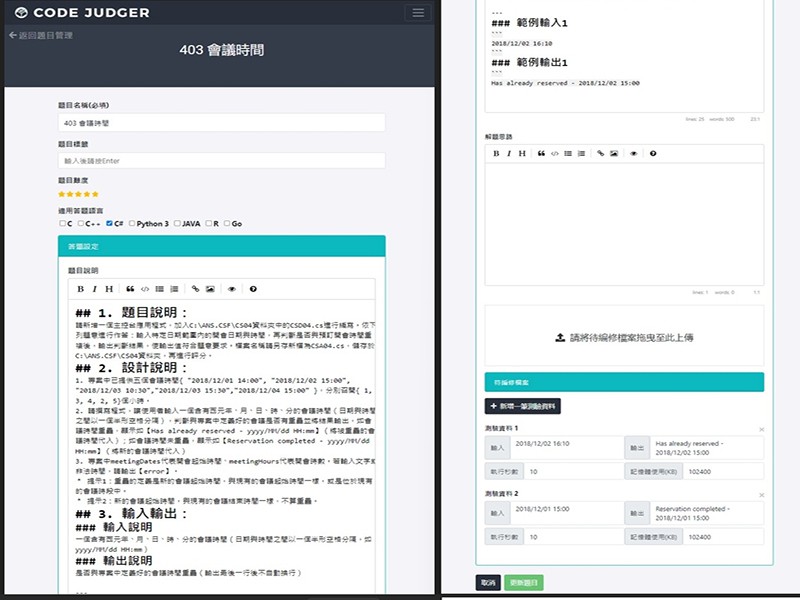Click the green update problem button
Image resolution: width=800 pixels, height=600 pixels.
tap(523, 583)
